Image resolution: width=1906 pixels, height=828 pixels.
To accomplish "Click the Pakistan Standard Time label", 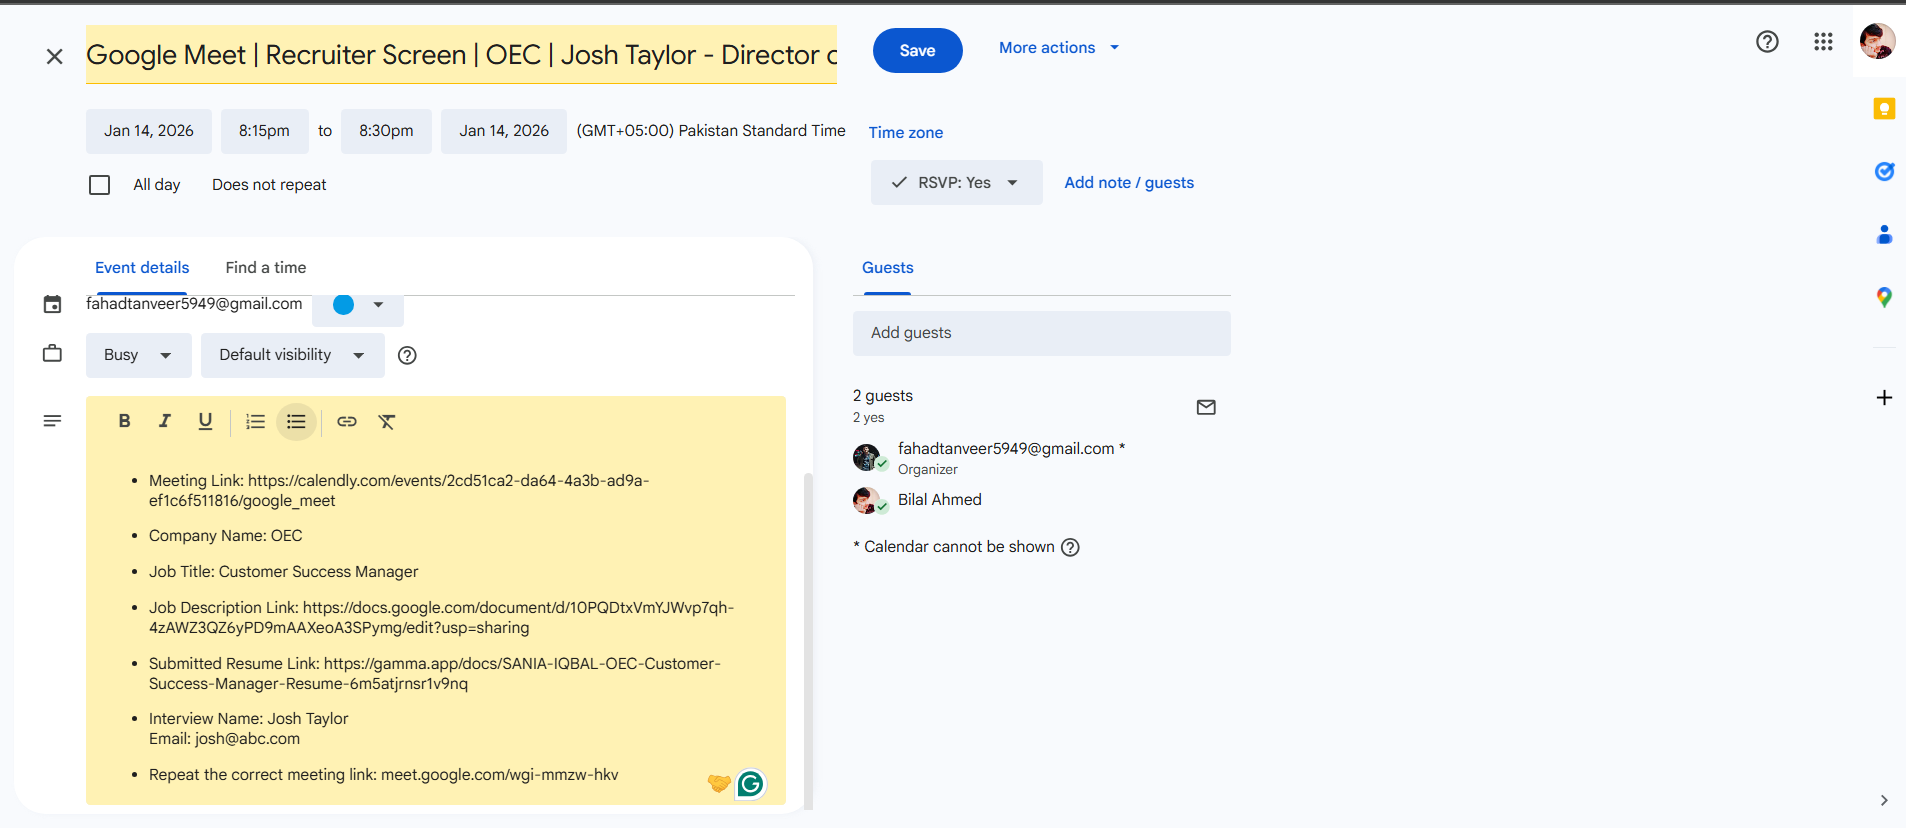I will [x=711, y=131].
